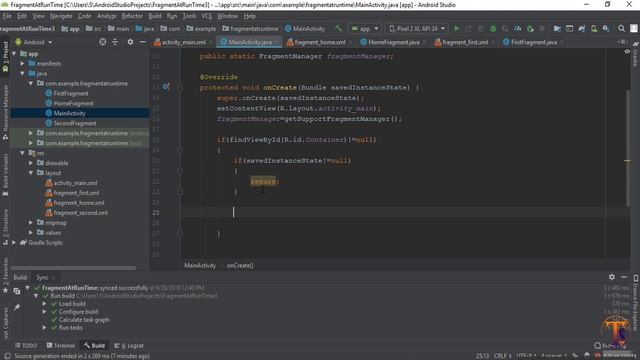Open the Terminal tool window
Screen dimensions: 640x360
pos(60,345)
